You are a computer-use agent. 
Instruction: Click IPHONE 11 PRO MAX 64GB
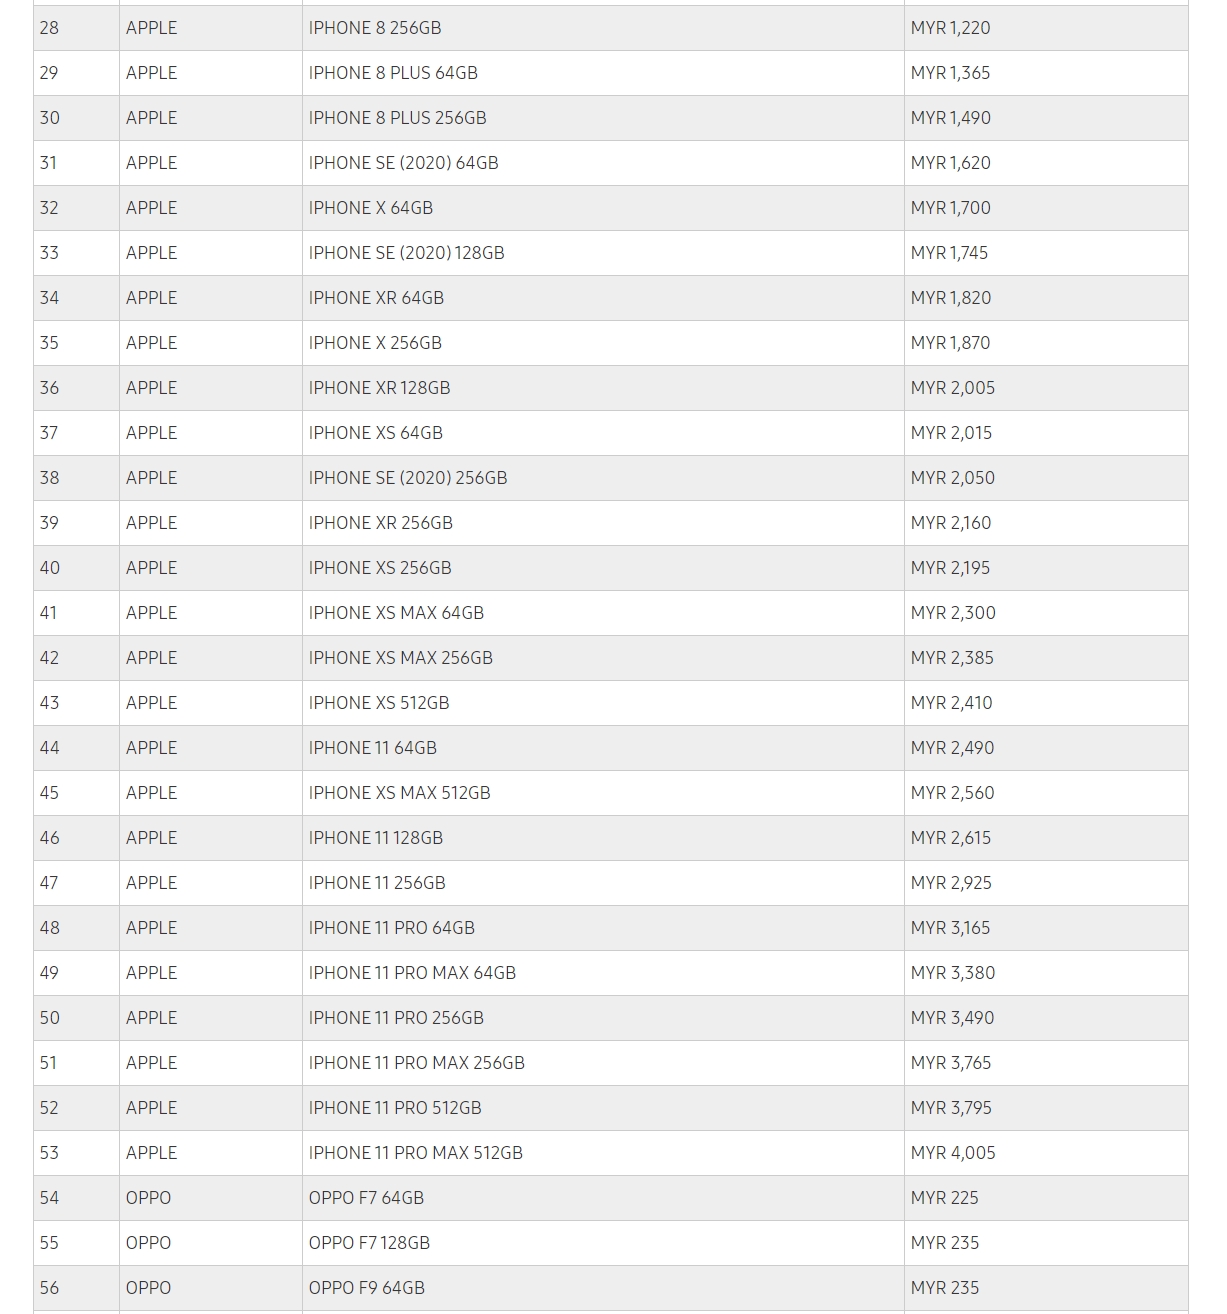click(x=412, y=973)
